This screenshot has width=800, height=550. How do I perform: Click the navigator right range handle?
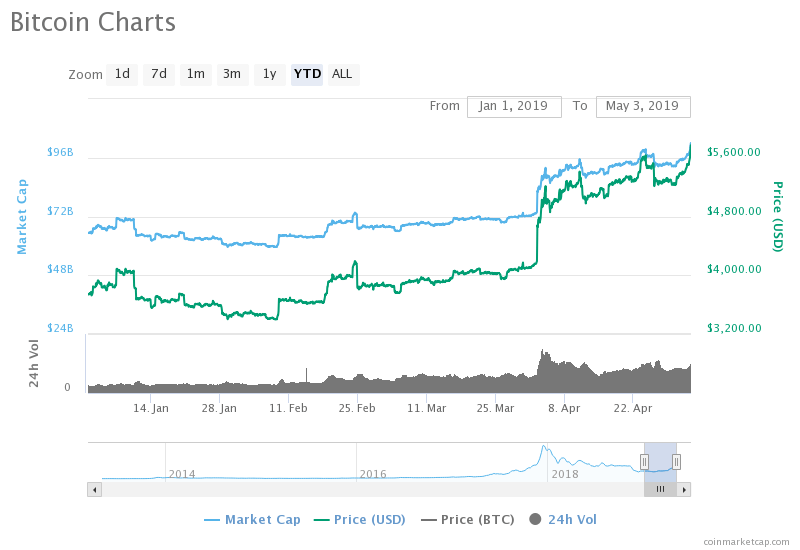[677, 461]
